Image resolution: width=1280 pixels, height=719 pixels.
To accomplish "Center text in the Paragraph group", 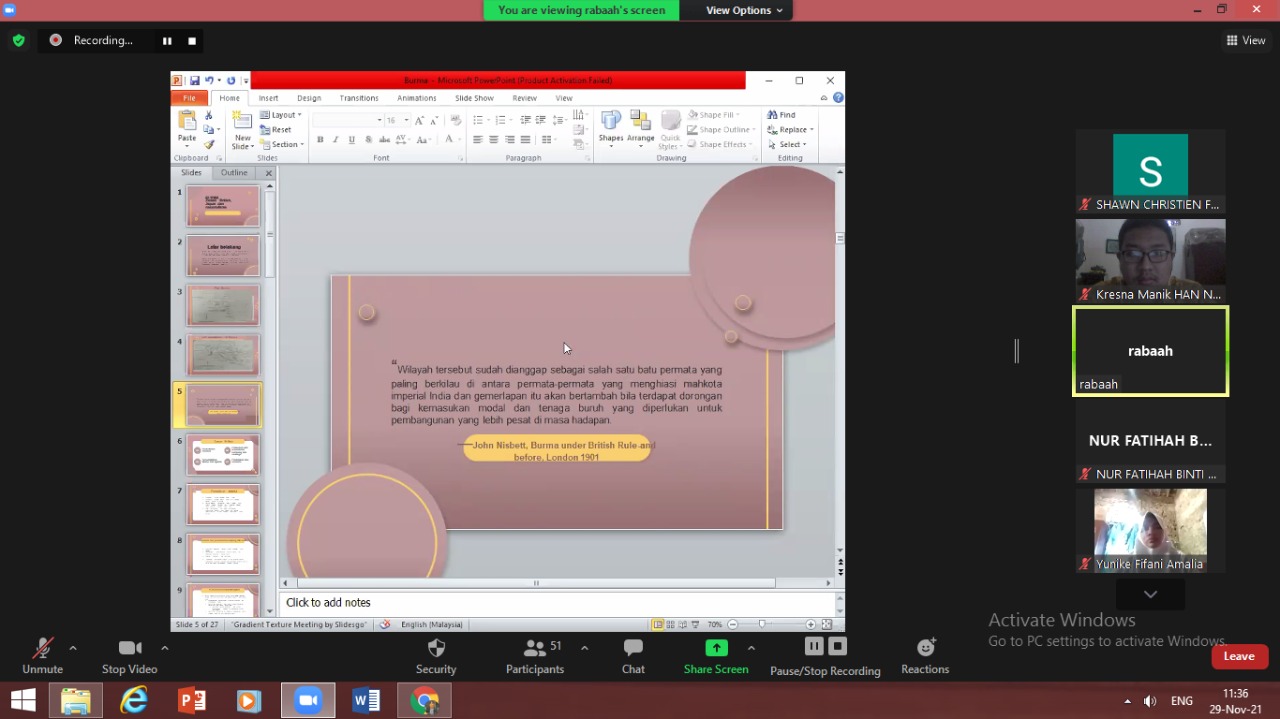I will (494, 140).
